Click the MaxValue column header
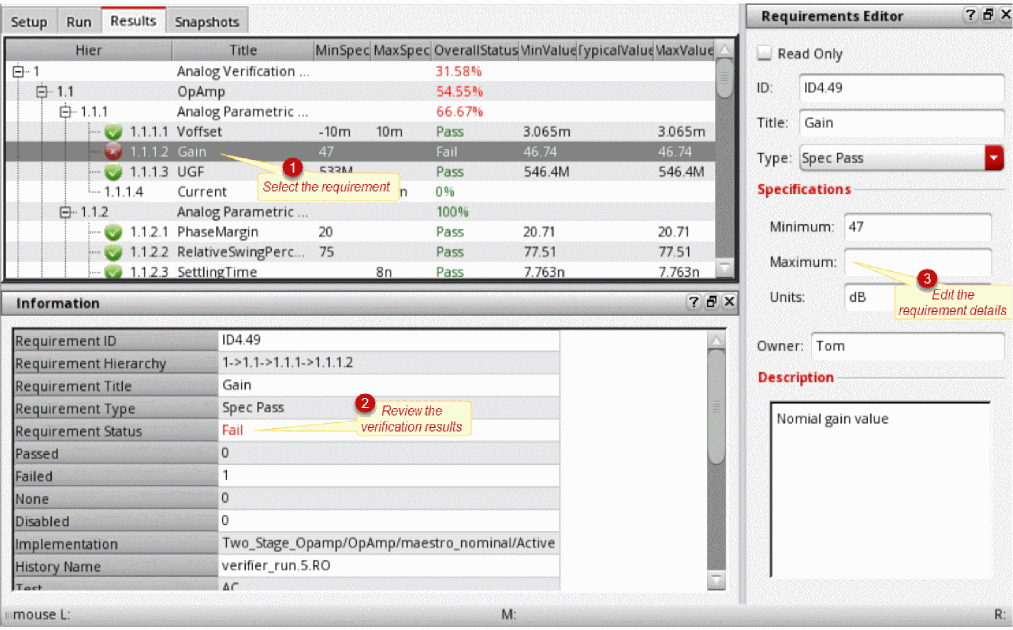Image resolution: width=1013 pixels, height=630 pixels. tap(685, 50)
